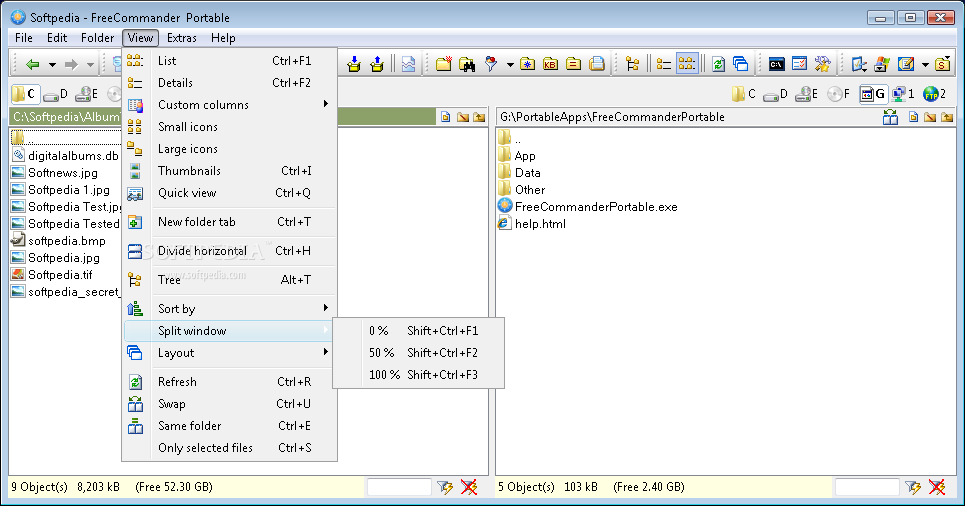Click the KB folder size icon

[551, 64]
